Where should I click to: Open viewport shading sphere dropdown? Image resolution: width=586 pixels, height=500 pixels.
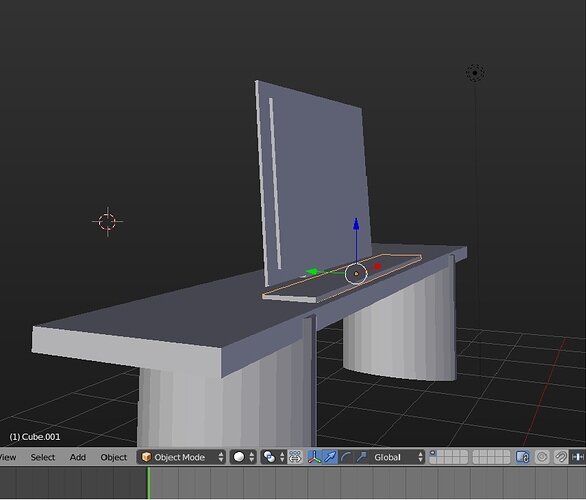coord(243,457)
